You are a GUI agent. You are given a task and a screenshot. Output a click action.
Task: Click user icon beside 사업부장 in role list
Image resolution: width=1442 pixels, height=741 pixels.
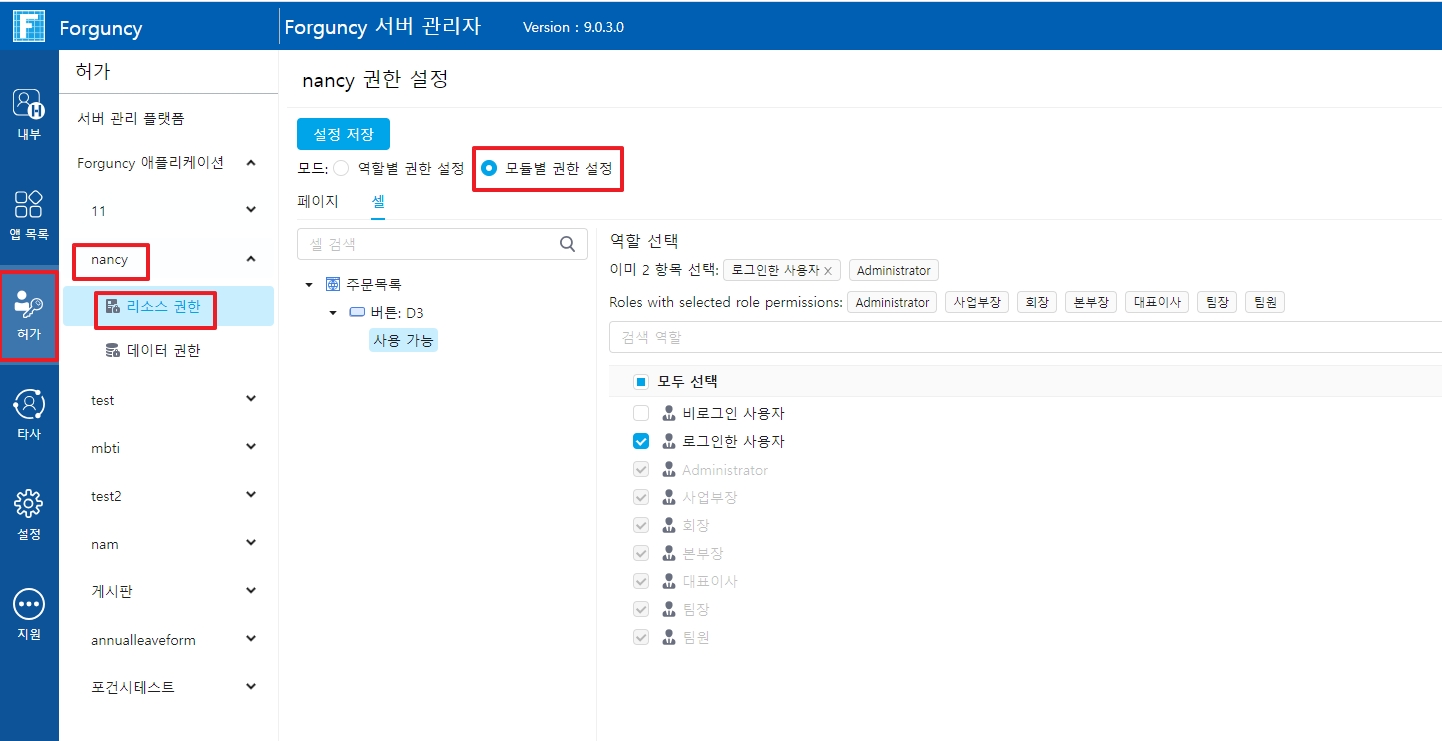(669, 497)
